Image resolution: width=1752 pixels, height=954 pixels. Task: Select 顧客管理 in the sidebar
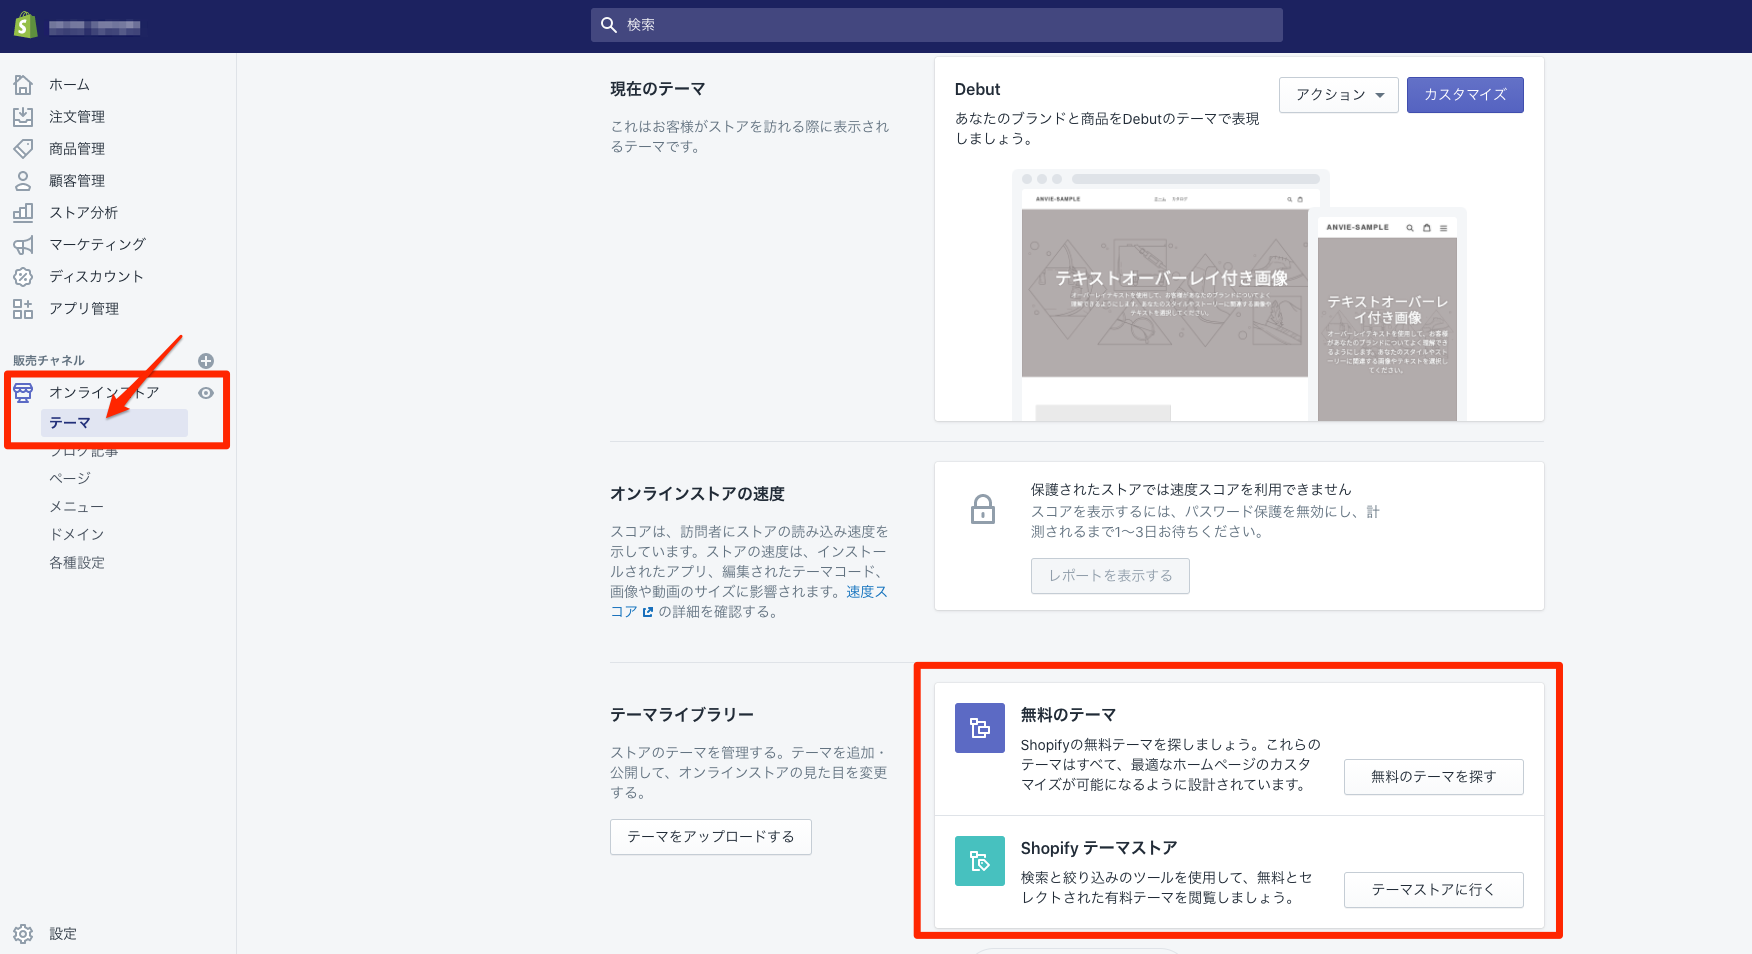76,180
